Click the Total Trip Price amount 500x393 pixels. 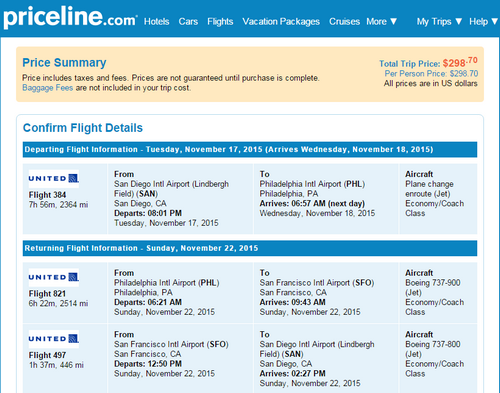[460, 62]
